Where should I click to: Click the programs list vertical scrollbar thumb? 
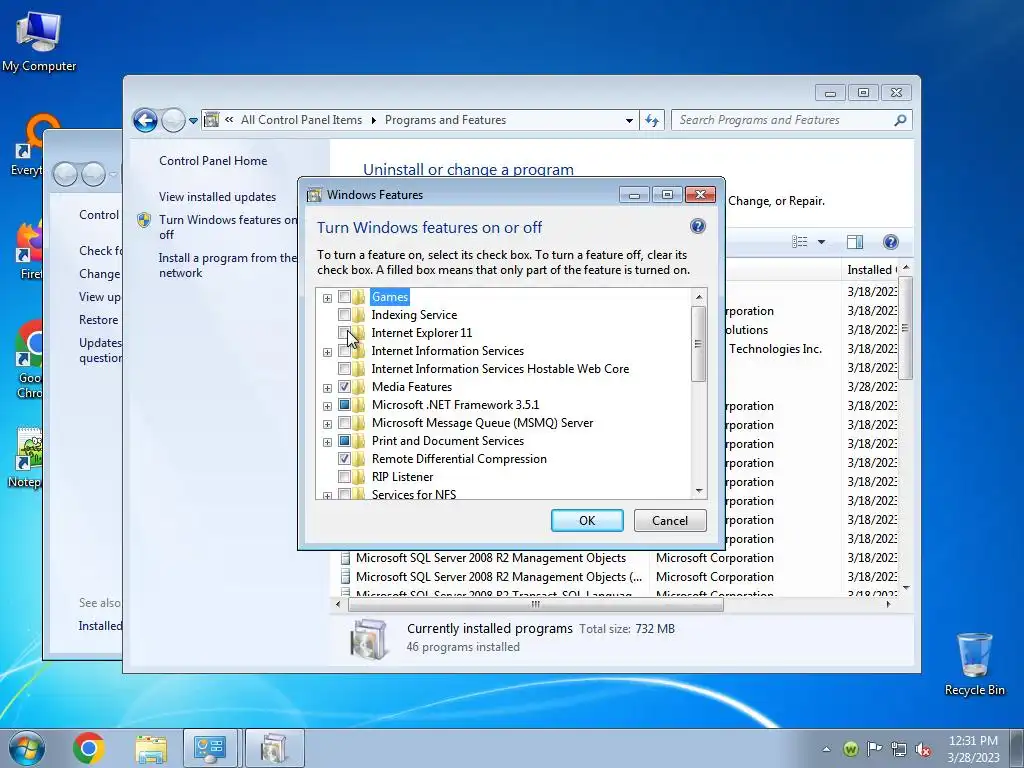[905, 328]
